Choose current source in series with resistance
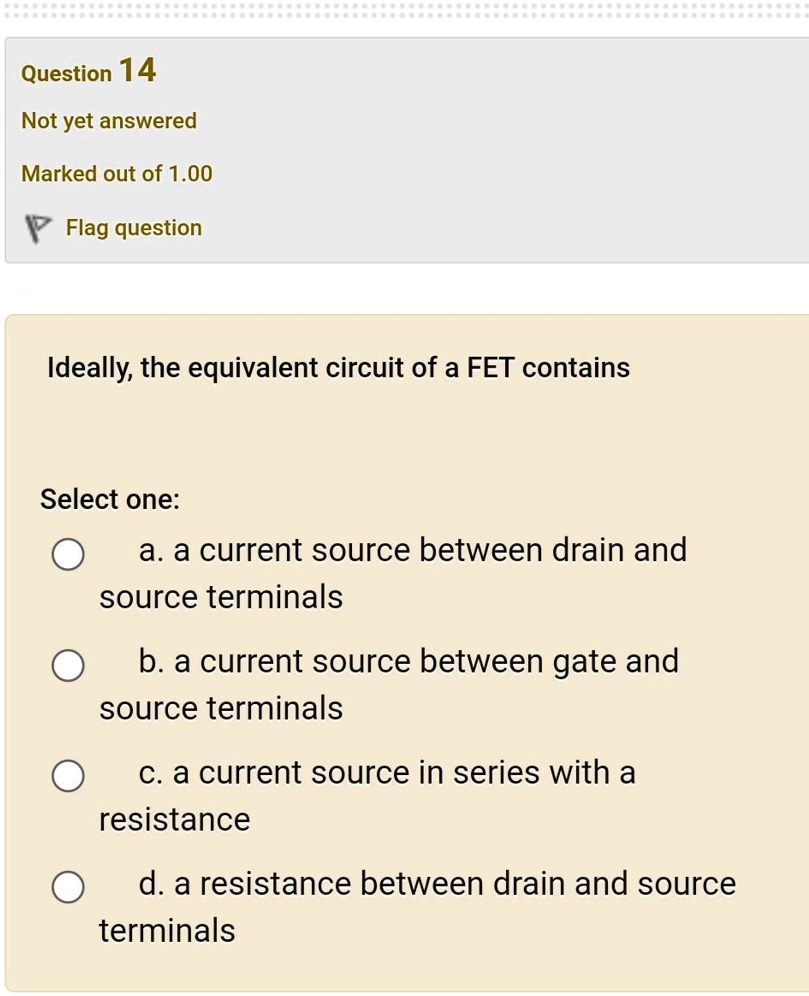Image resolution: width=809 pixels, height=996 pixels. [67, 776]
